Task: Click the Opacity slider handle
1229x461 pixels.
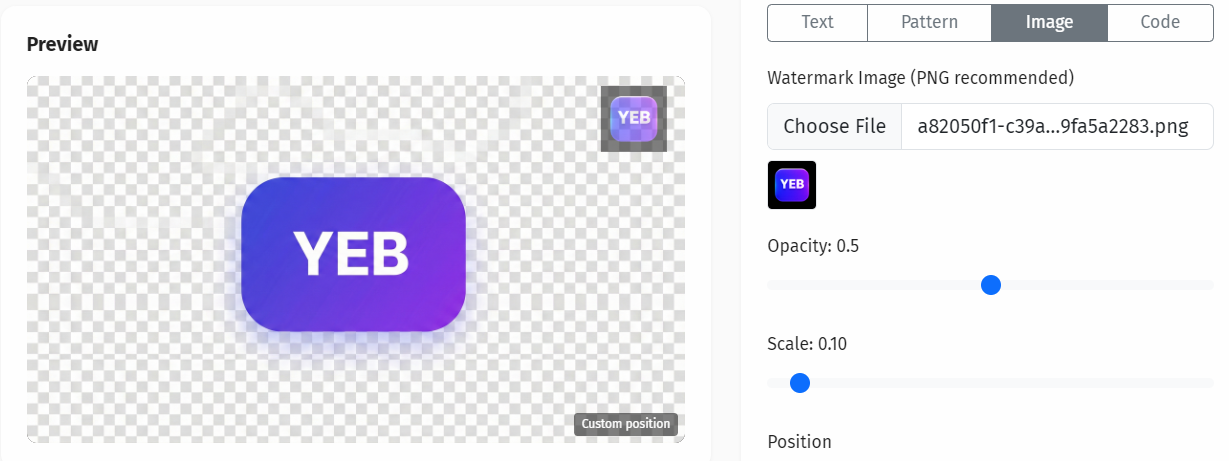Action: tap(991, 285)
